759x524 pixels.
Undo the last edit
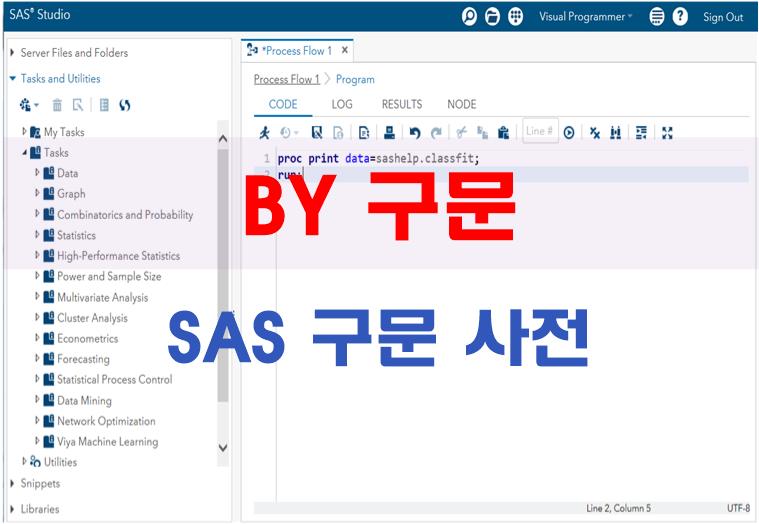point(415,132)
